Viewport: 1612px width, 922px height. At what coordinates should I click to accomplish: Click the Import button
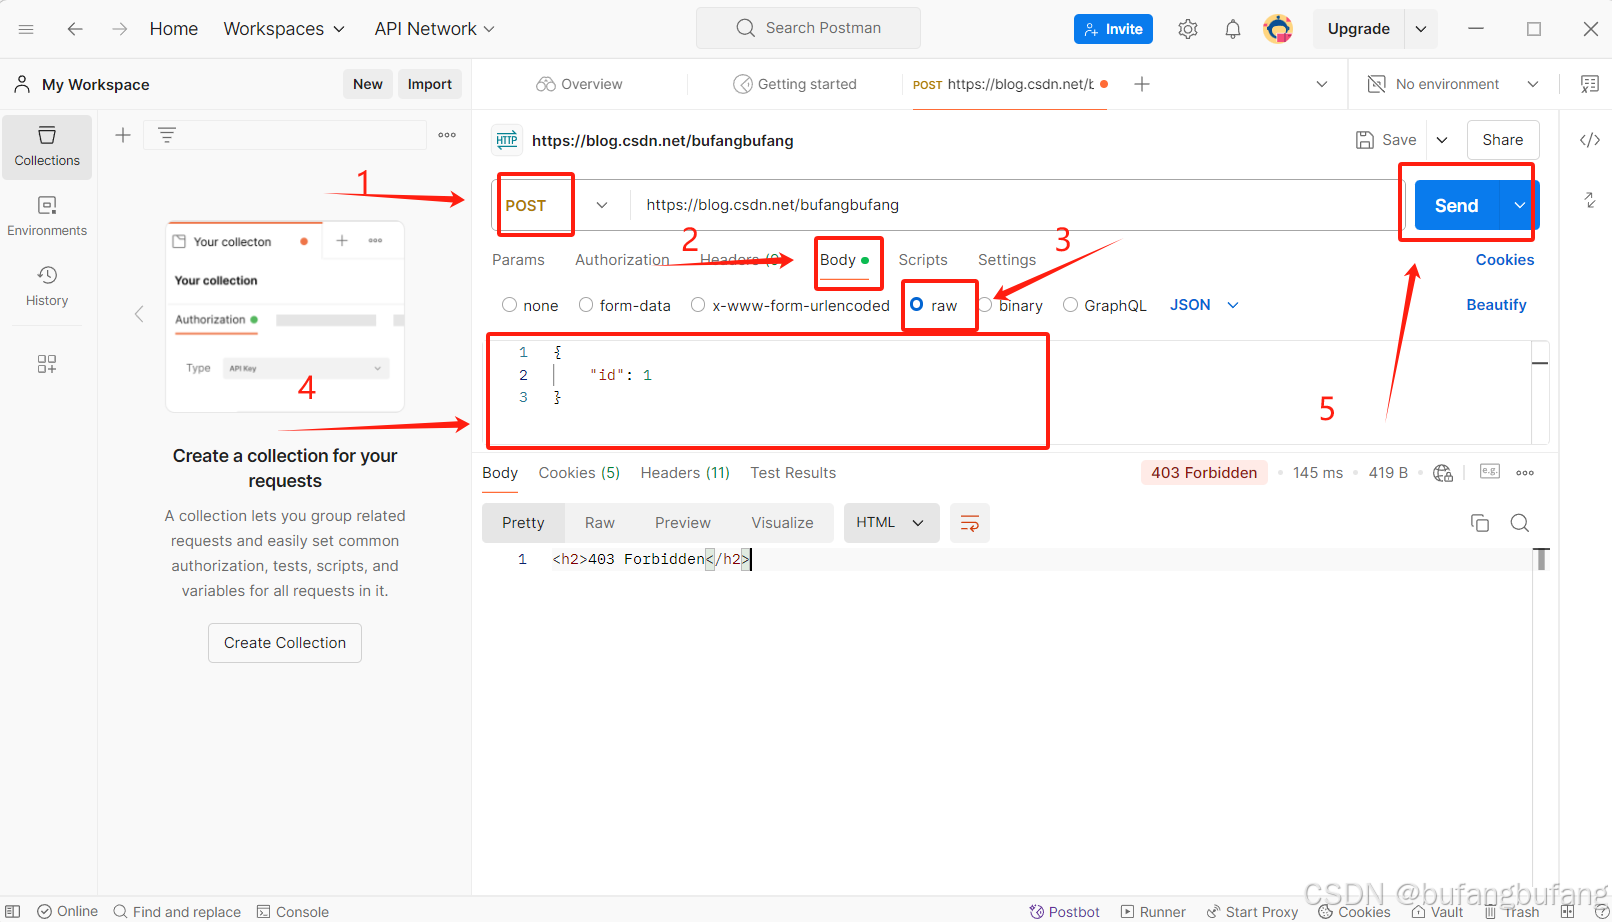pos(430,84)
